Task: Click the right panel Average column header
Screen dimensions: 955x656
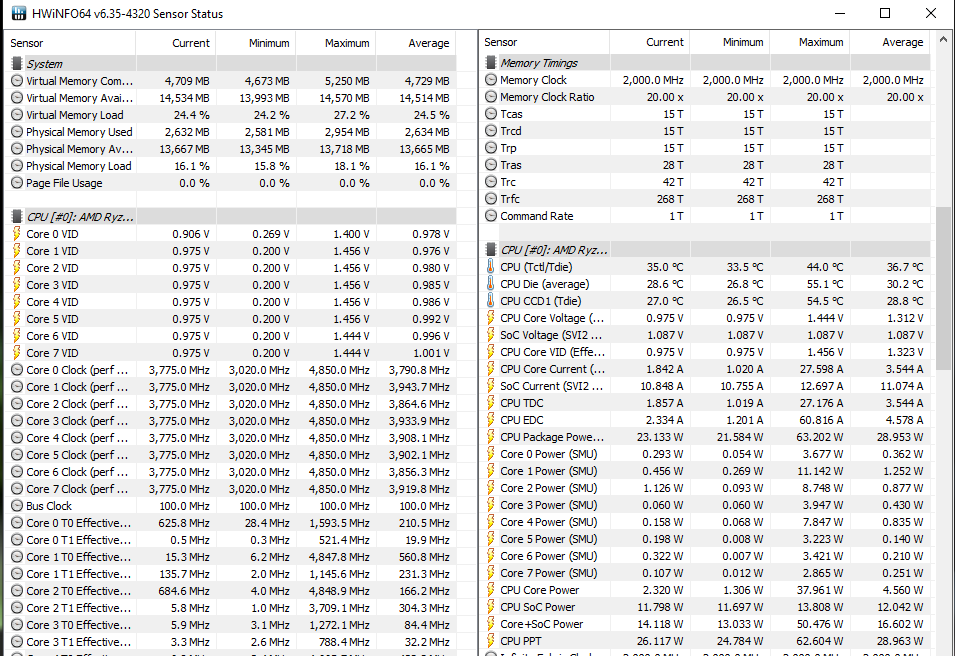Action: (x=890, y=42)
